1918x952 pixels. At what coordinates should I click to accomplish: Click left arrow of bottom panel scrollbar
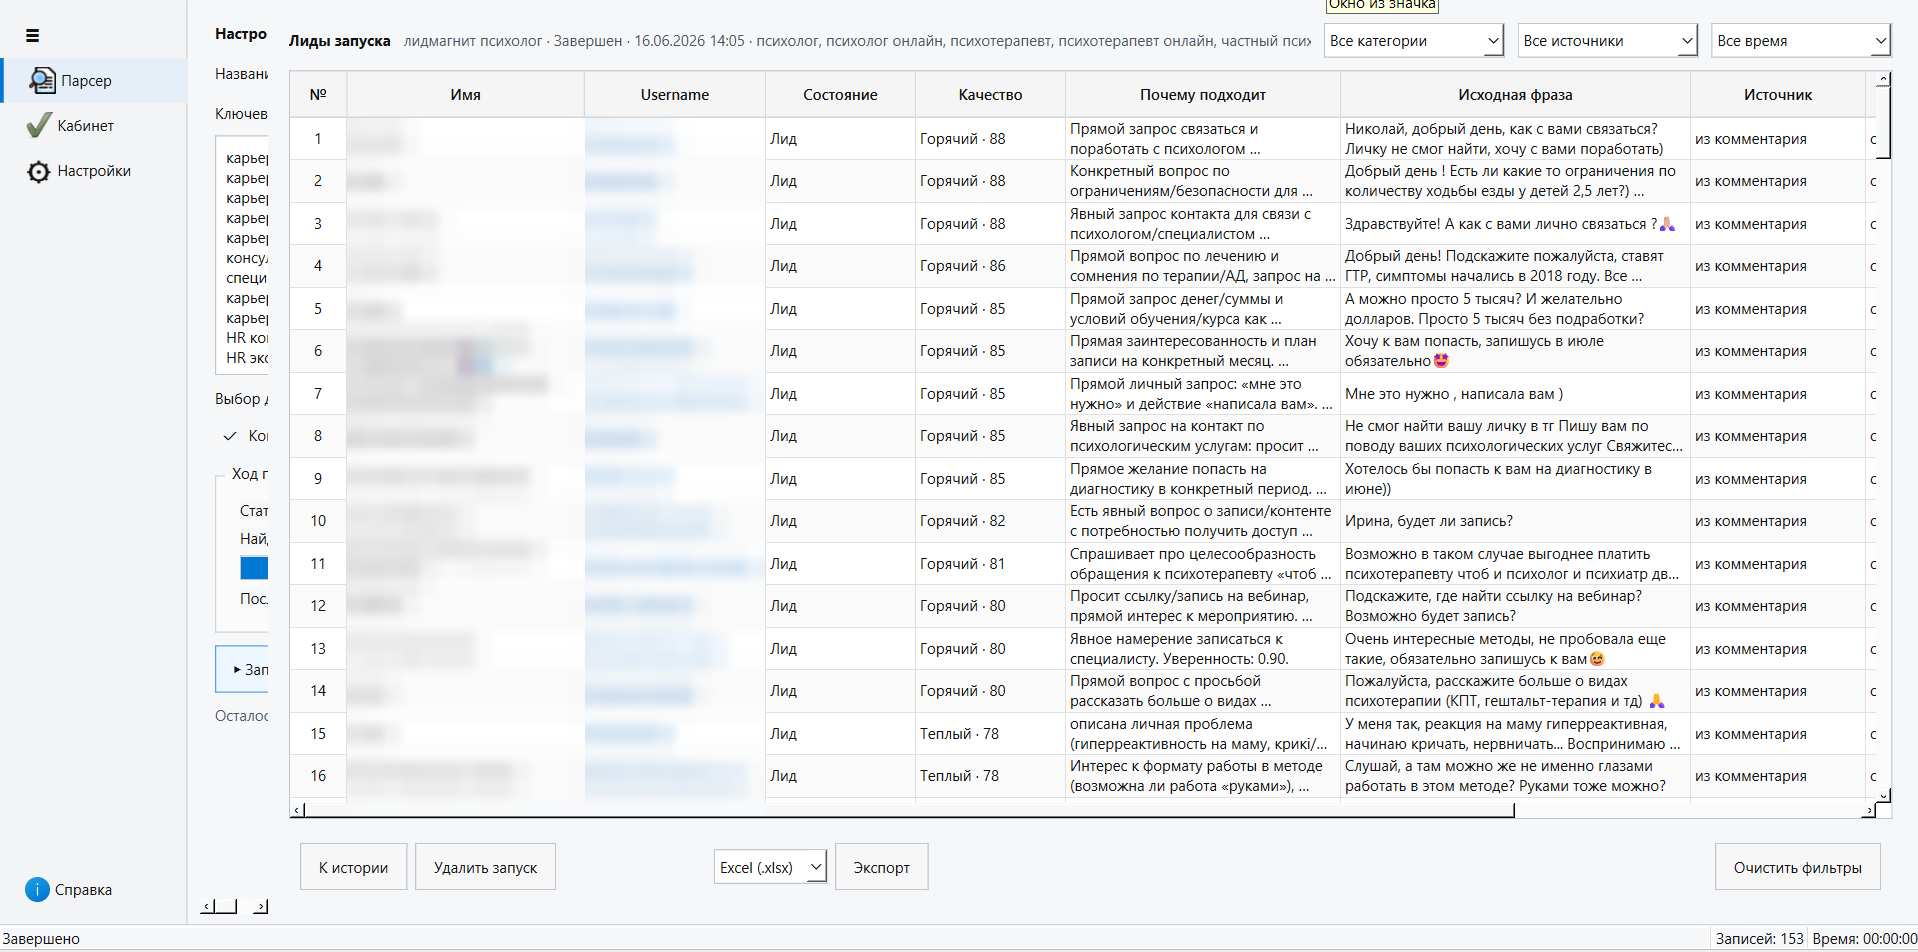coord(208,906)
